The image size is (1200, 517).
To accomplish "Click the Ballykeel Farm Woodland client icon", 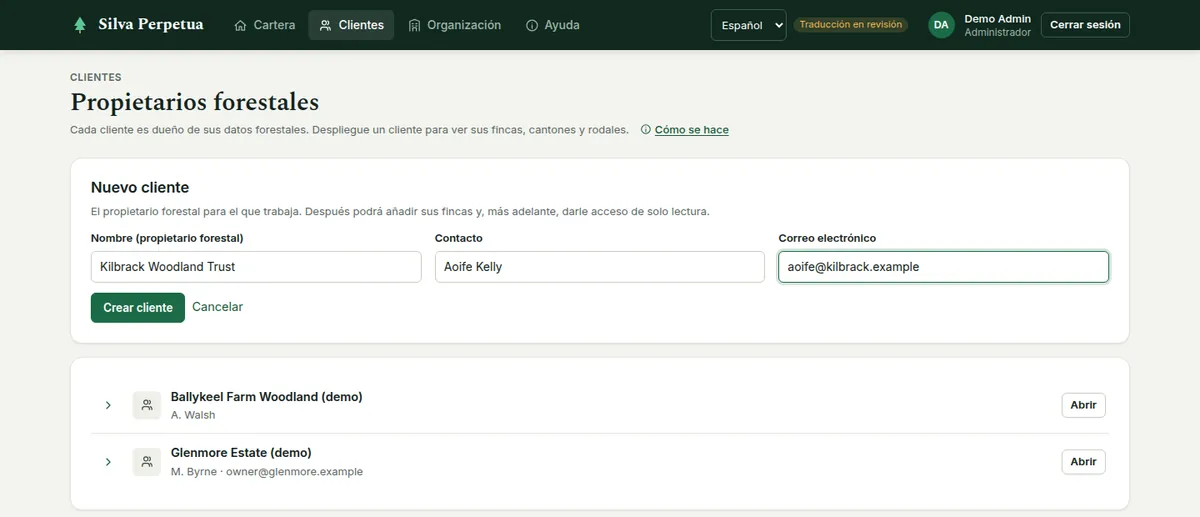I will pos(147,405).
